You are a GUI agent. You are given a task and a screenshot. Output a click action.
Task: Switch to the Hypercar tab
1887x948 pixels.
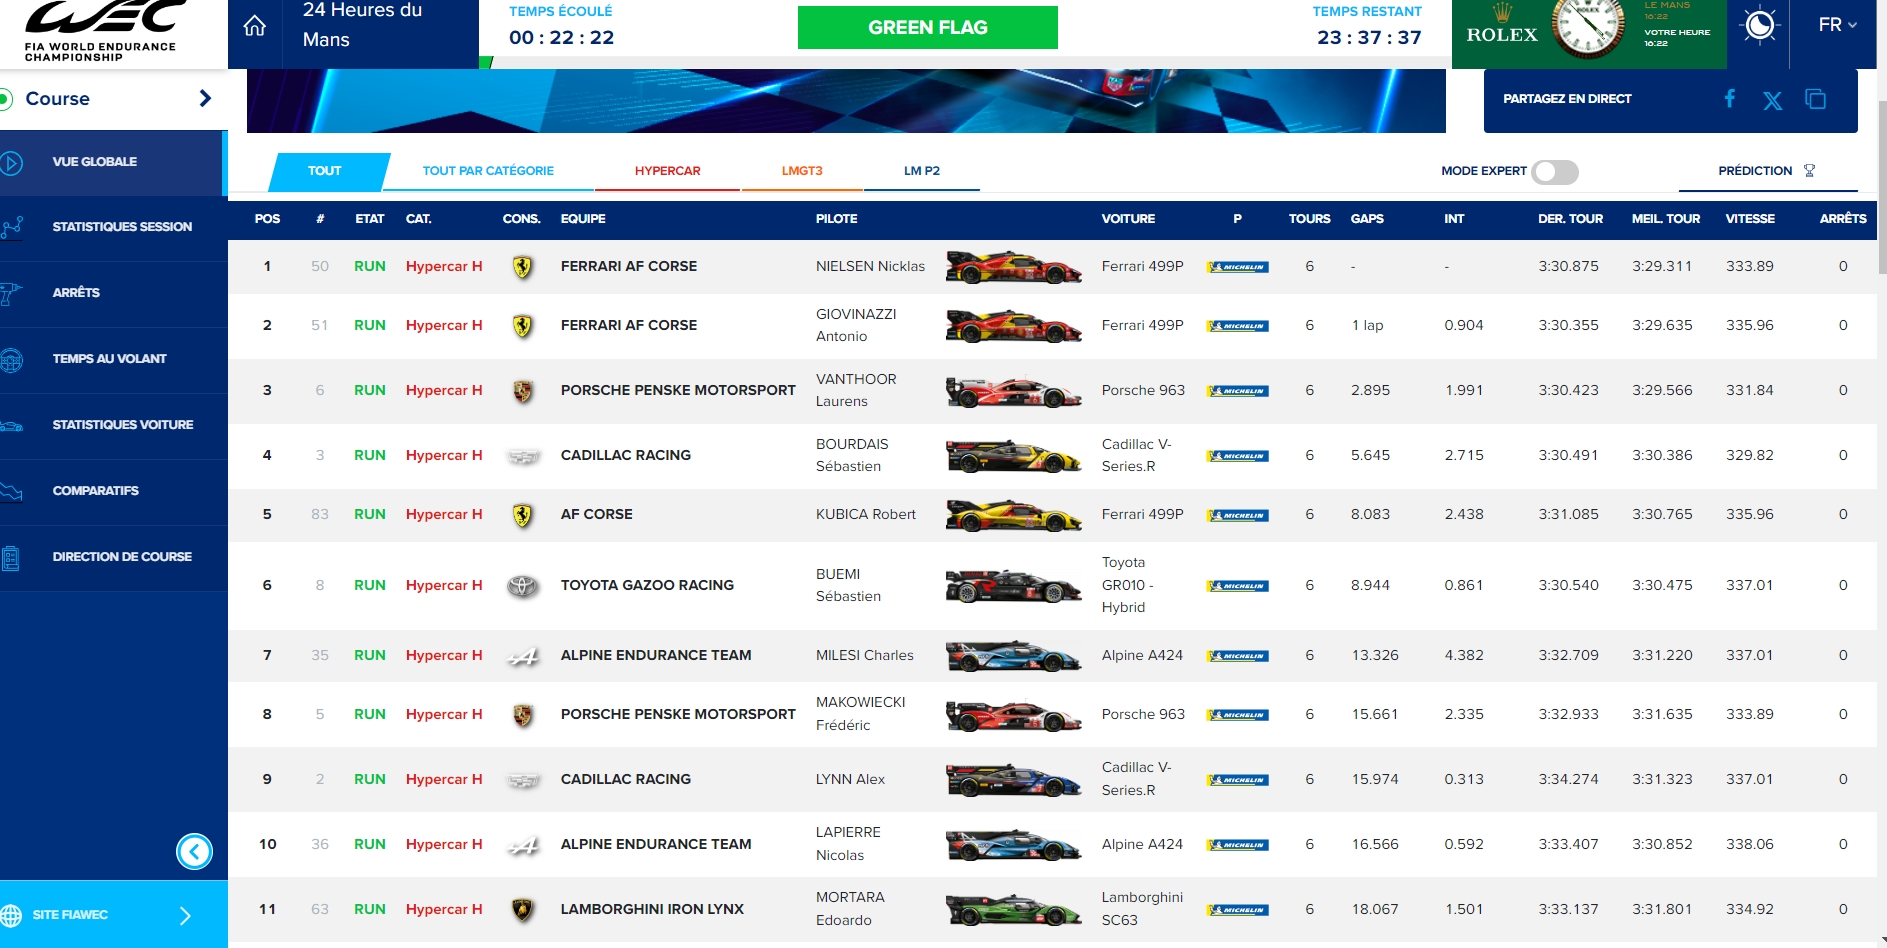pyautogui.click(x=667, y=171)
